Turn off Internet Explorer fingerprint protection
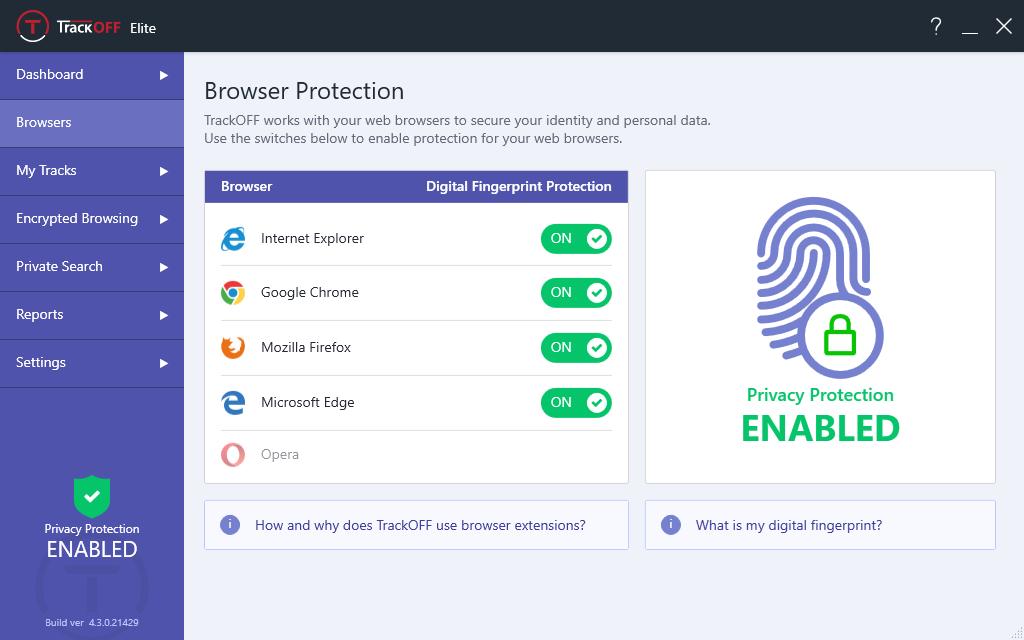This screenshot has height=640, width=1024. [576, 239]
